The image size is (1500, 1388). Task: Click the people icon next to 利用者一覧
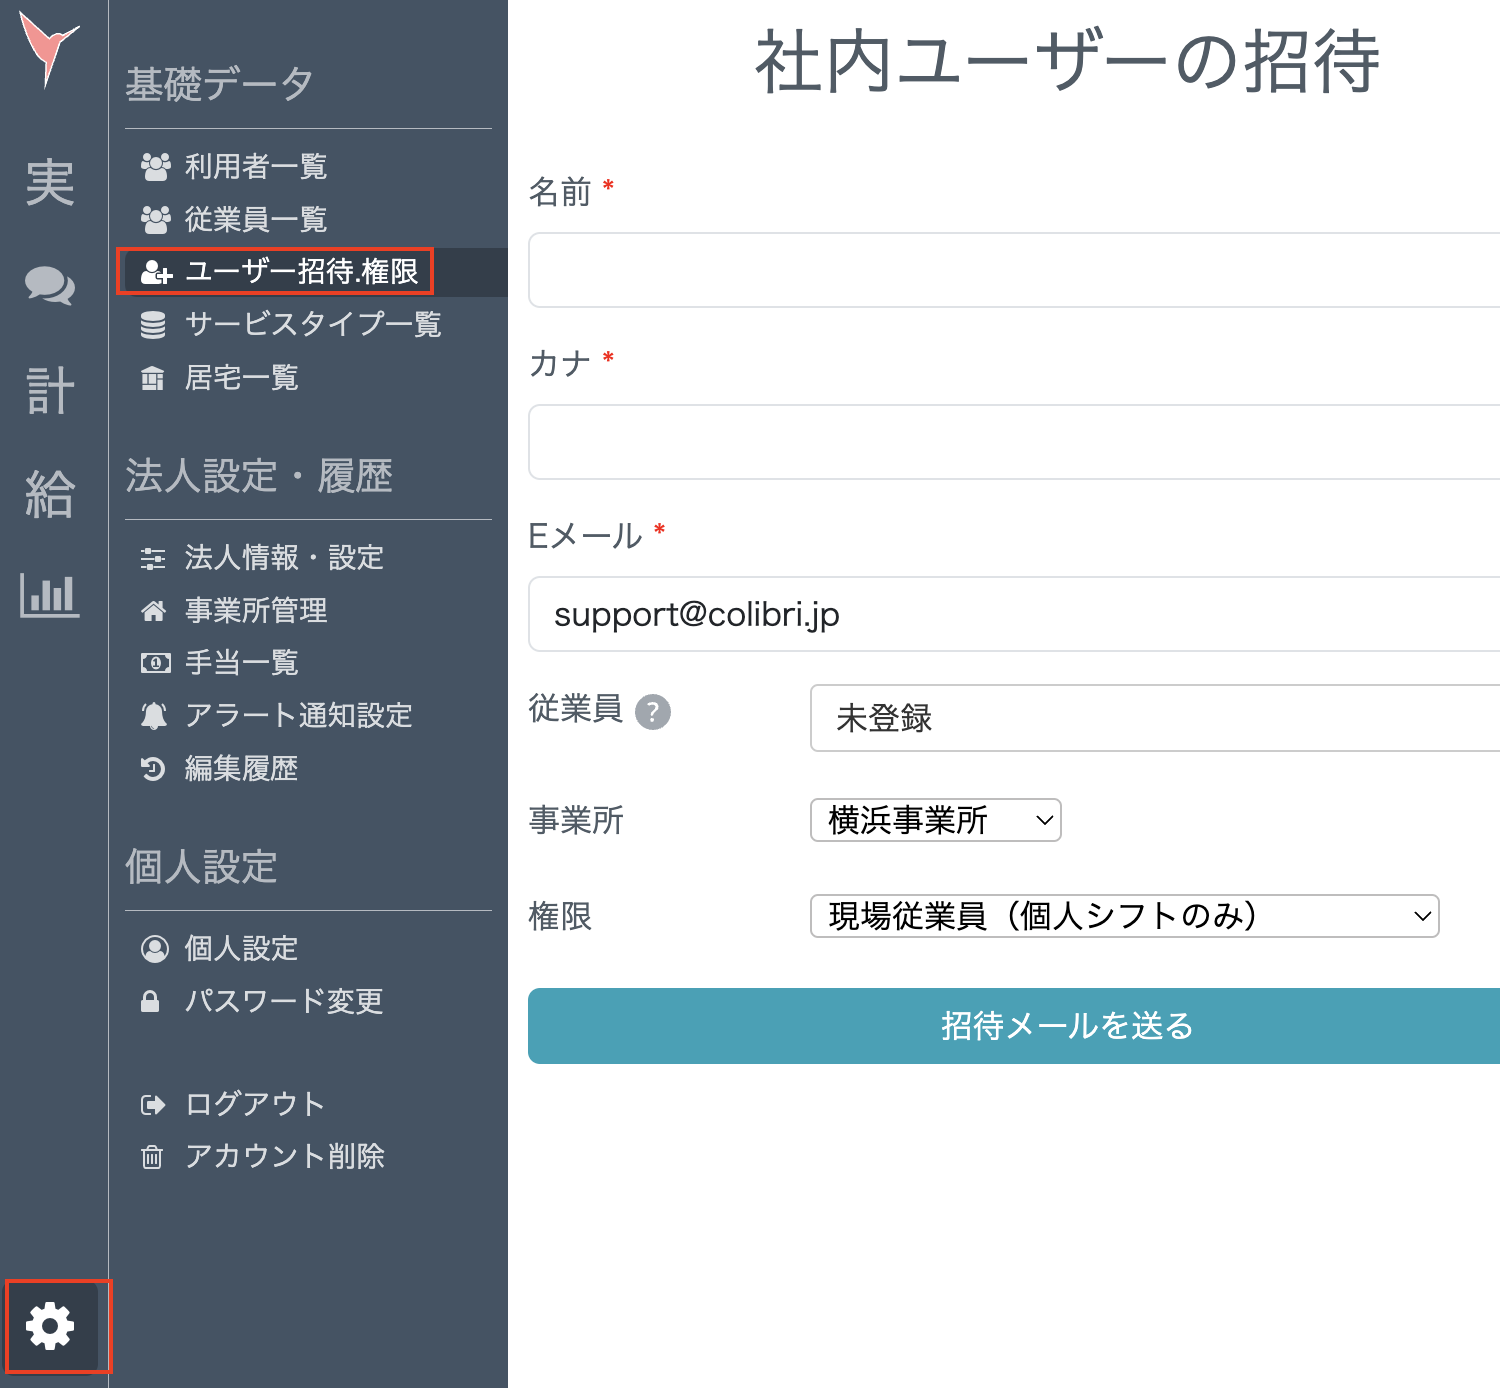click(x=156, y=166)
